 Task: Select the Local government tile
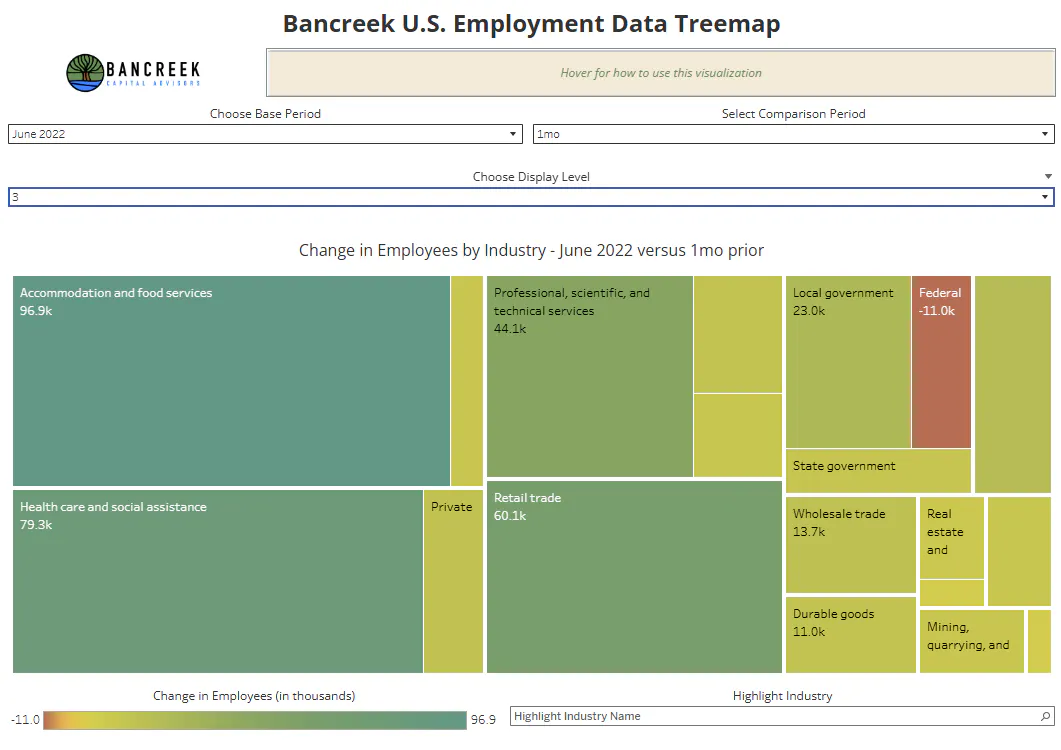848,361
